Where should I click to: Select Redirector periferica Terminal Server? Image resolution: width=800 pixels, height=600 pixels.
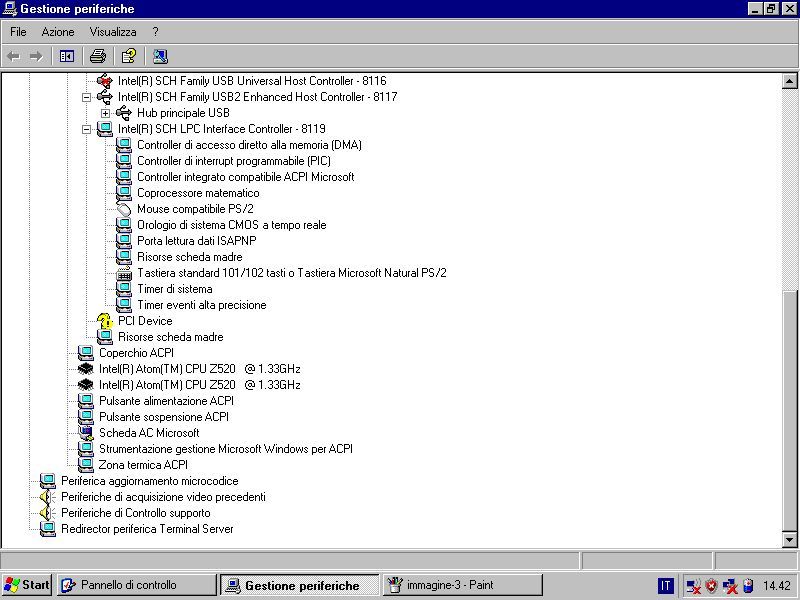point(147,529)
